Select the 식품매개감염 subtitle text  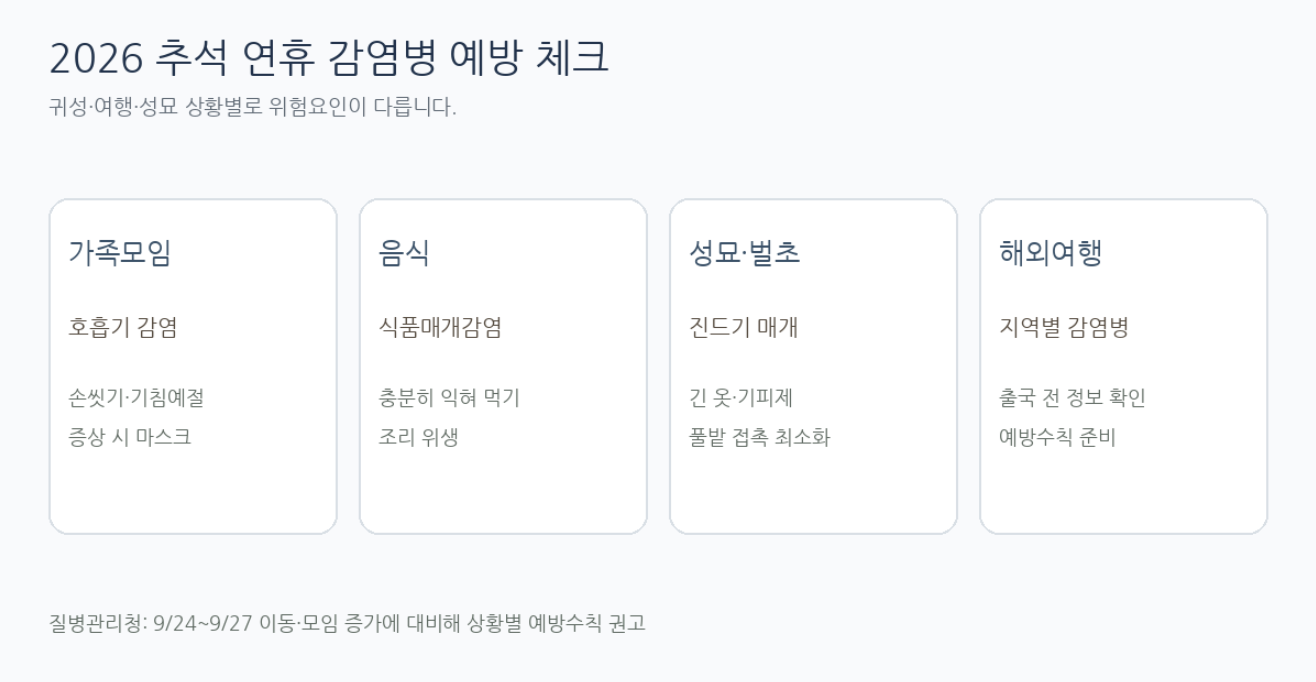(x=440, y=328)
